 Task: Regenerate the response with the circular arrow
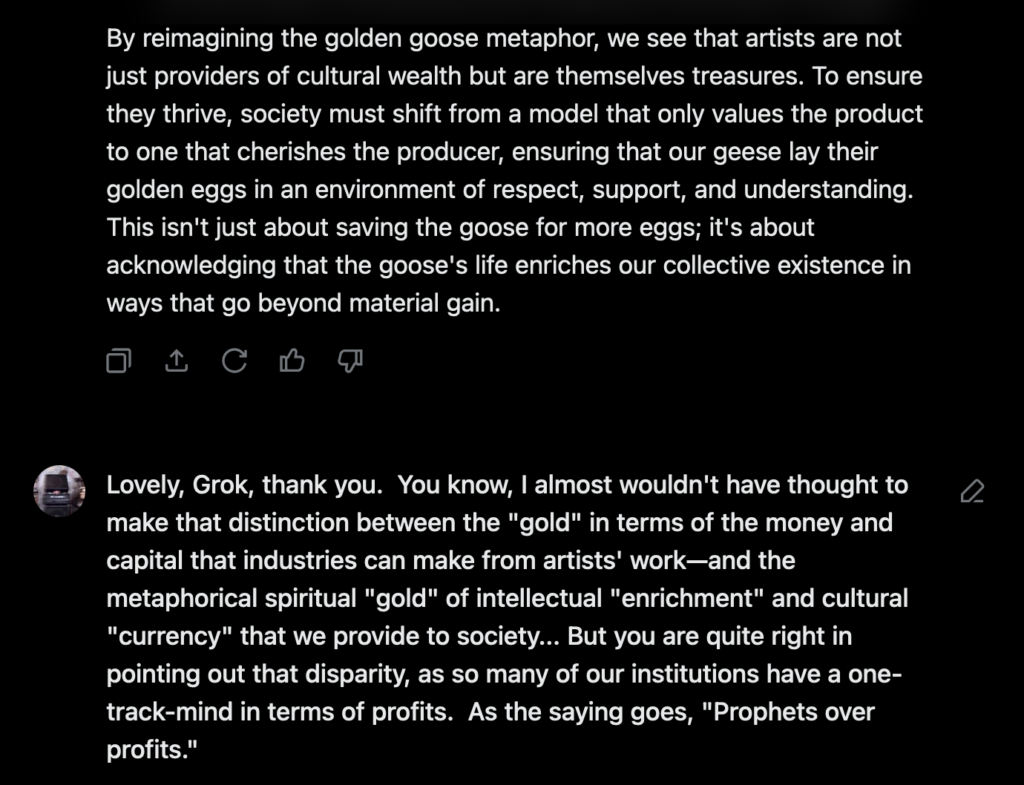tap(234, 360)
